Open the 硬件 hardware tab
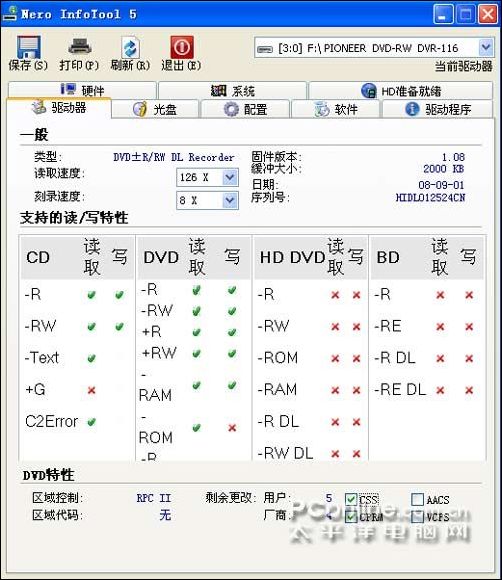The image size is (502, 580). pyautogui.click(x=82, y=90)
